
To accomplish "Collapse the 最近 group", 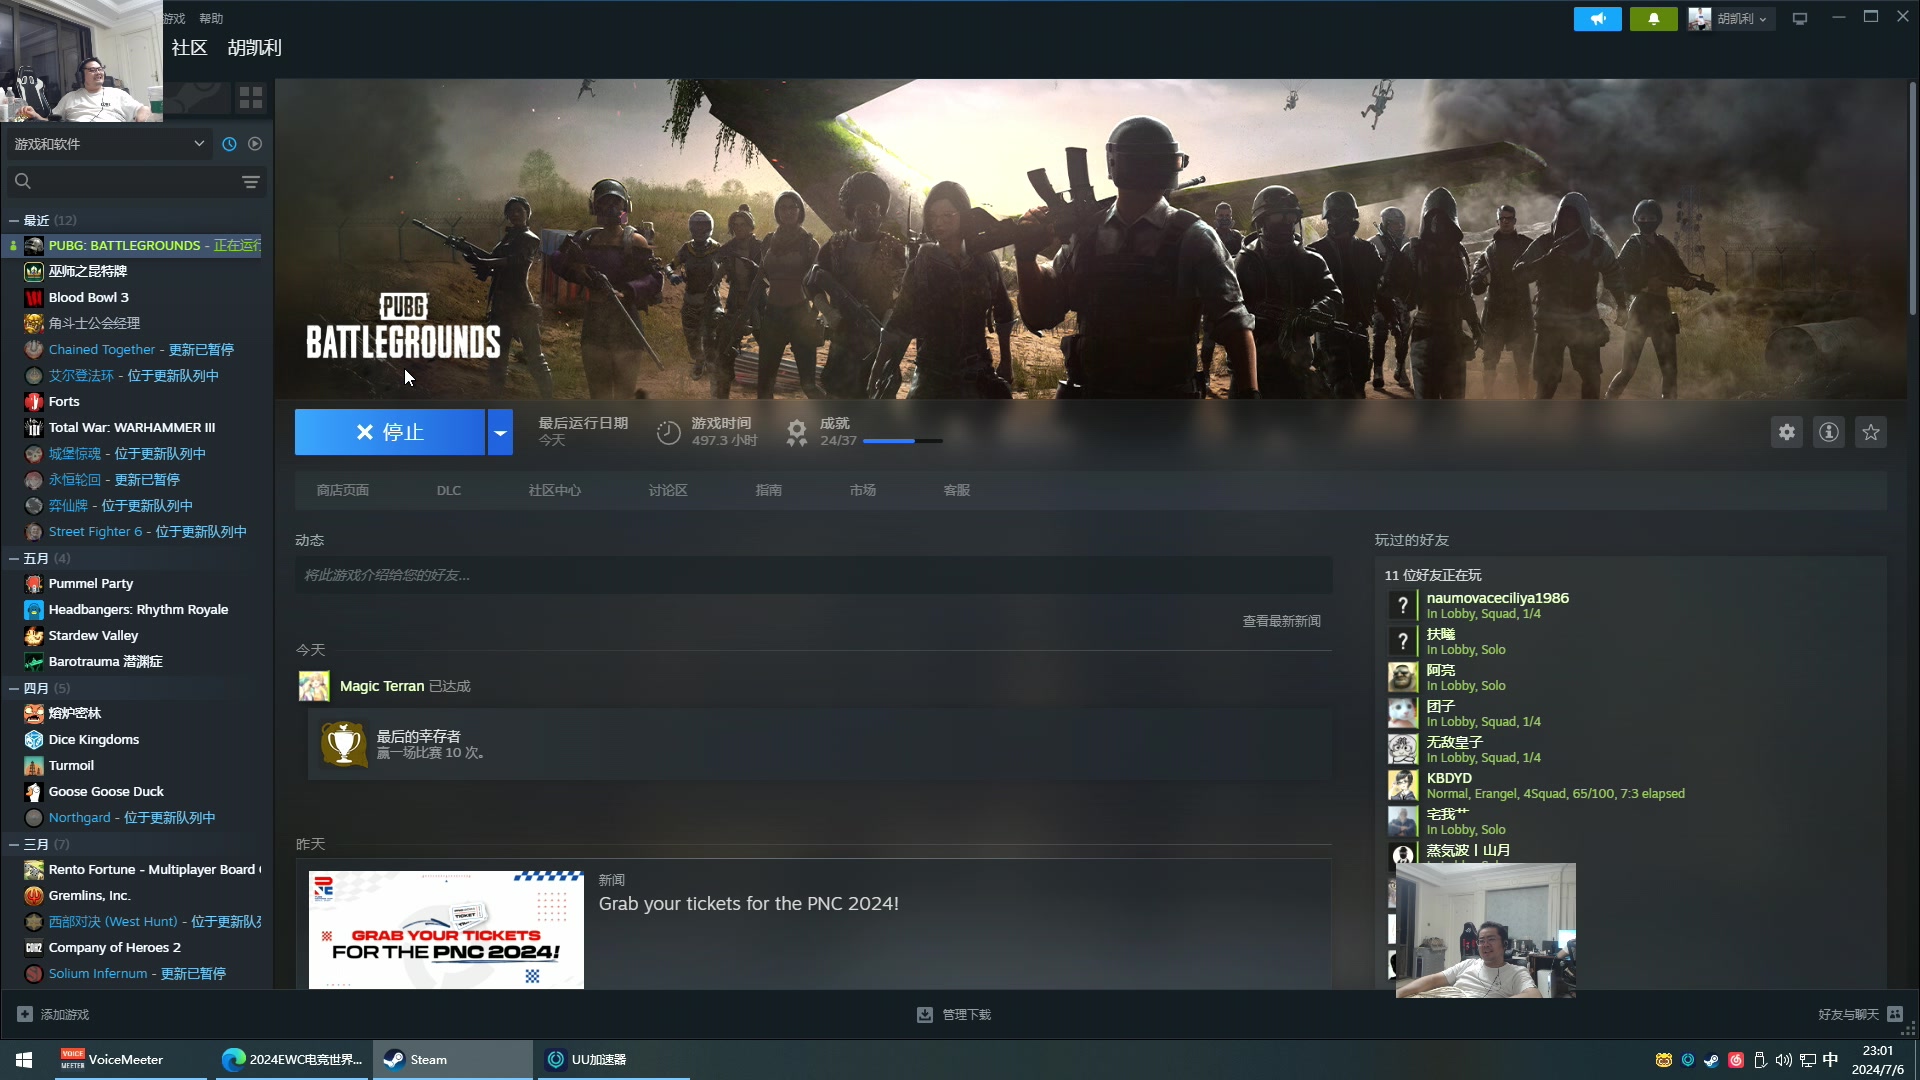I will coord(14,221).
